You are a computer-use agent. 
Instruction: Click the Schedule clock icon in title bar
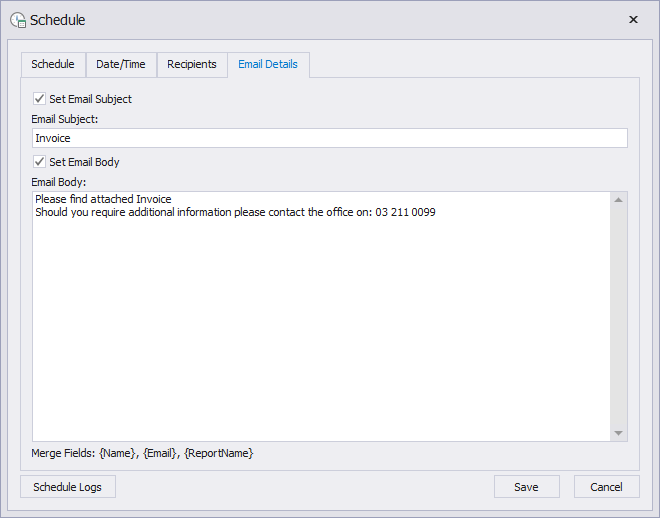coord(18,20)
